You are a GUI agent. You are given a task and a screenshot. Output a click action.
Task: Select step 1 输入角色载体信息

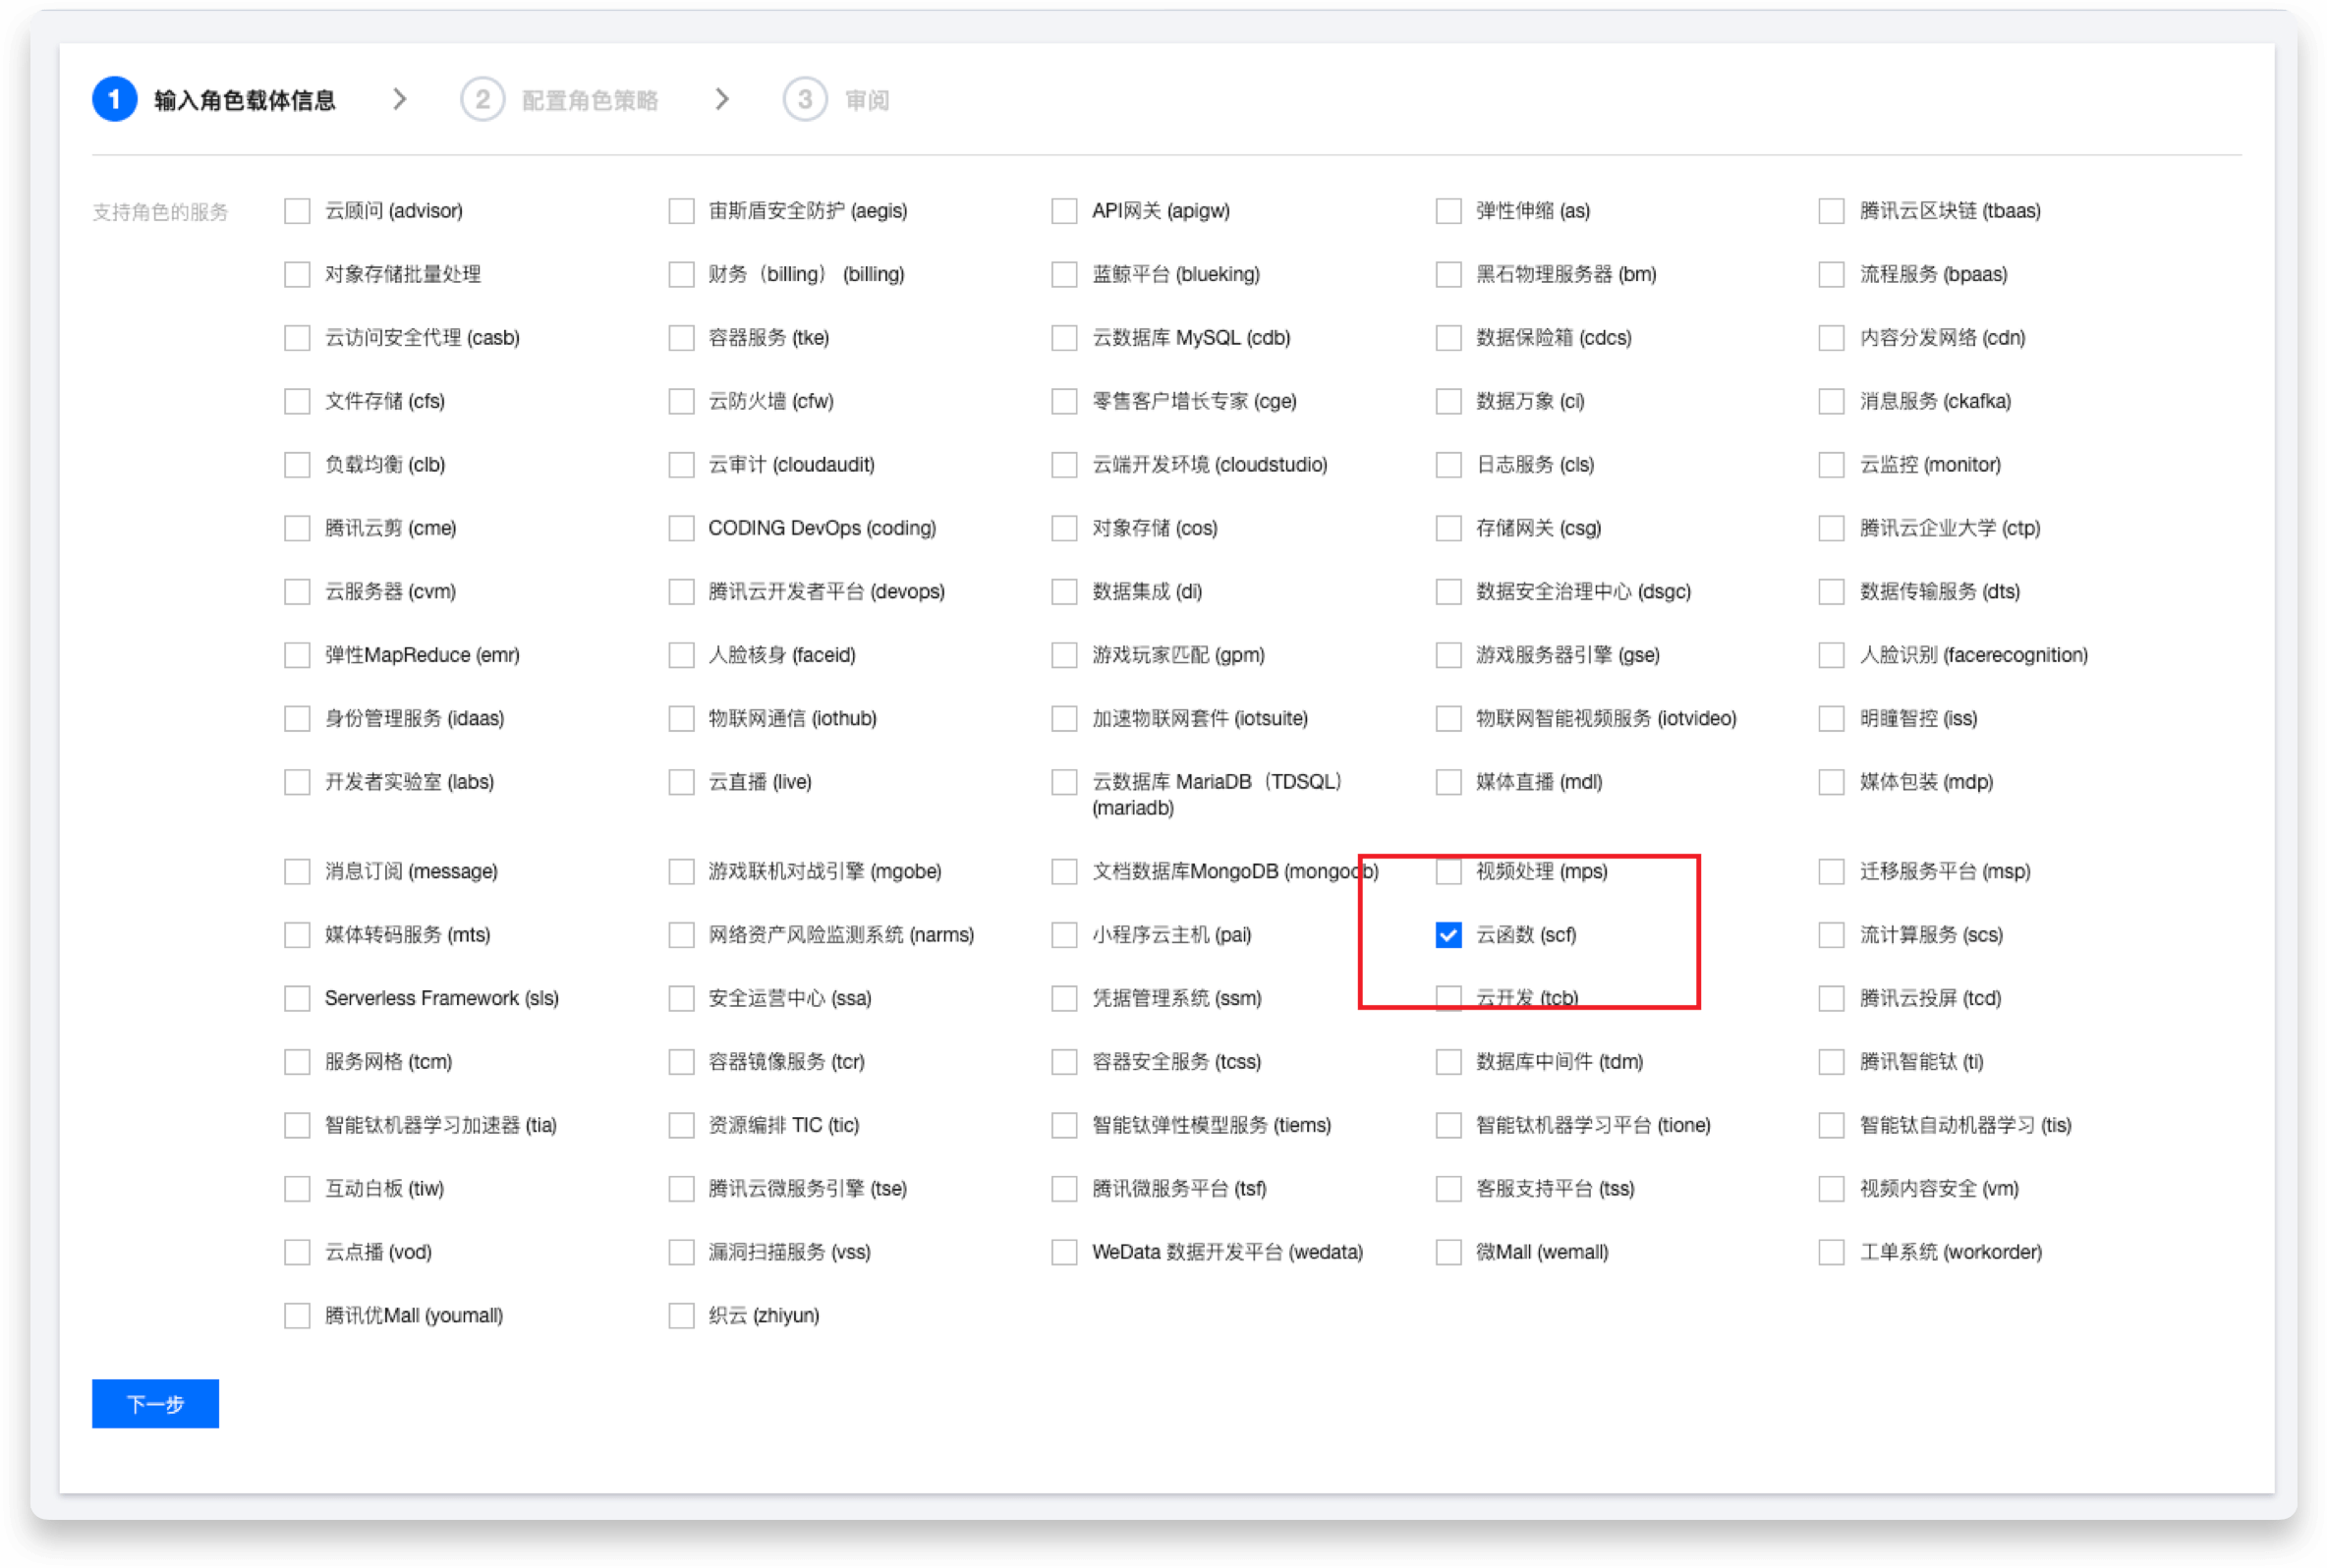click(214, 100)
